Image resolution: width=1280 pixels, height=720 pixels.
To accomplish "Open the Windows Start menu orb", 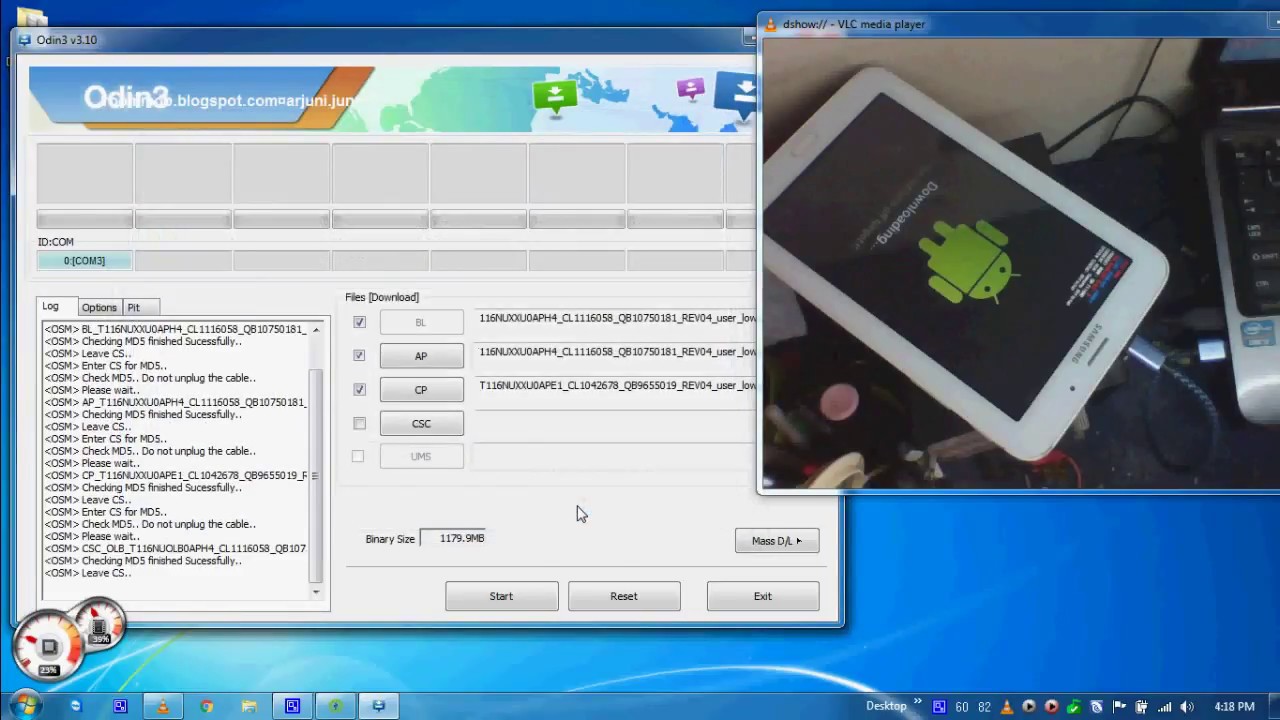I will click(24, 705).
